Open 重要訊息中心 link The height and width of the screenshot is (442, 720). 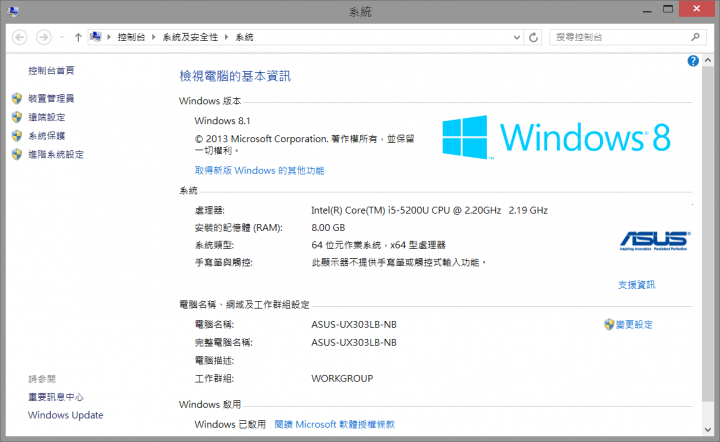click(x=56, y=397)
